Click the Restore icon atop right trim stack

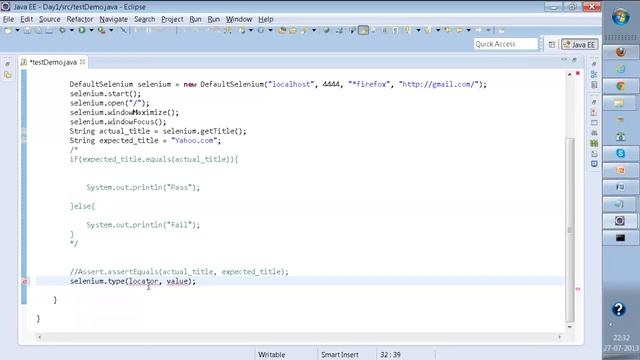click(x=594, y=64)
